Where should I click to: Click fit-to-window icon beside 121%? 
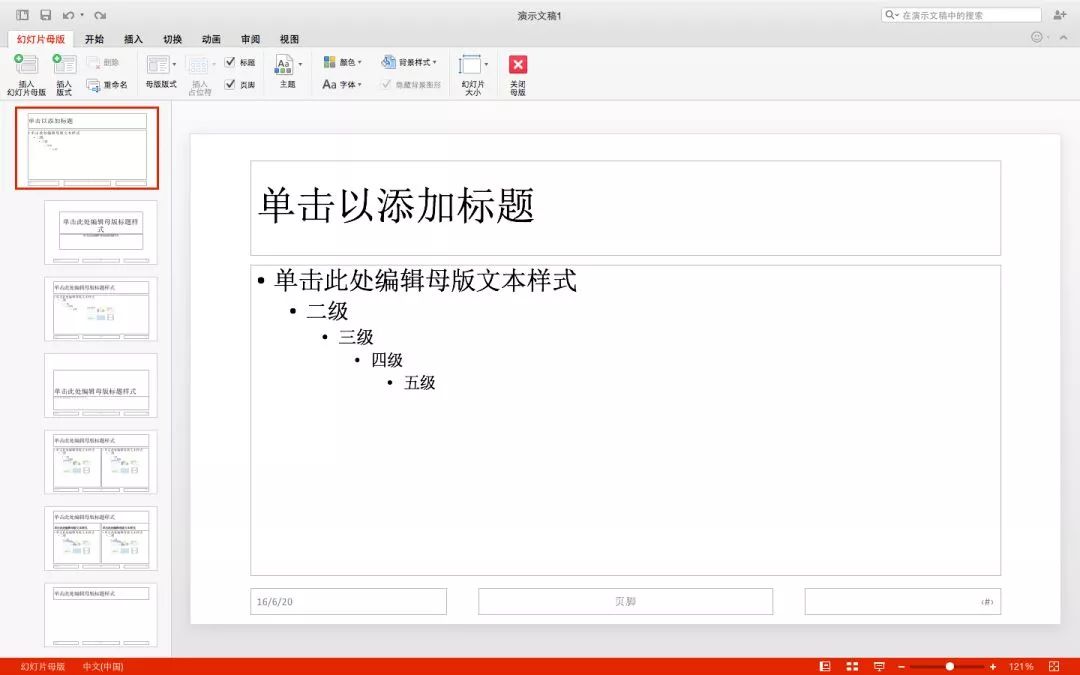point(1053,666)
